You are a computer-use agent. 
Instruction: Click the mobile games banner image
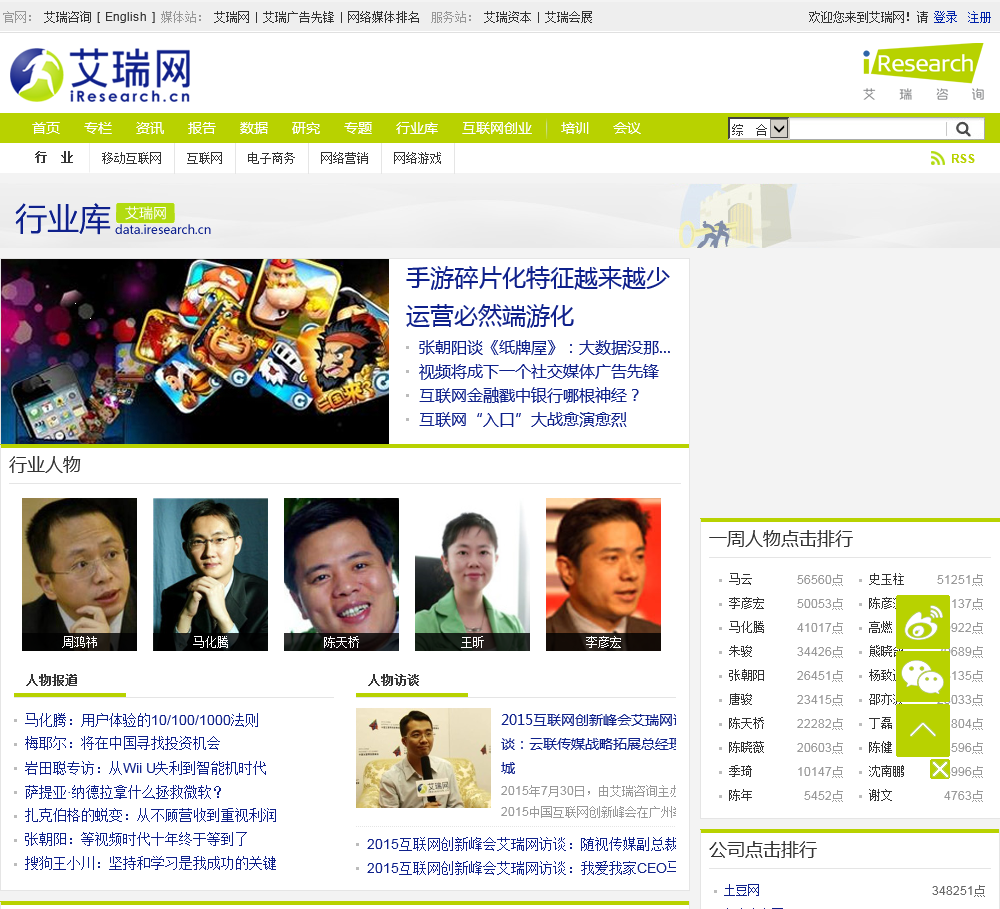click(x=195, y=351)
